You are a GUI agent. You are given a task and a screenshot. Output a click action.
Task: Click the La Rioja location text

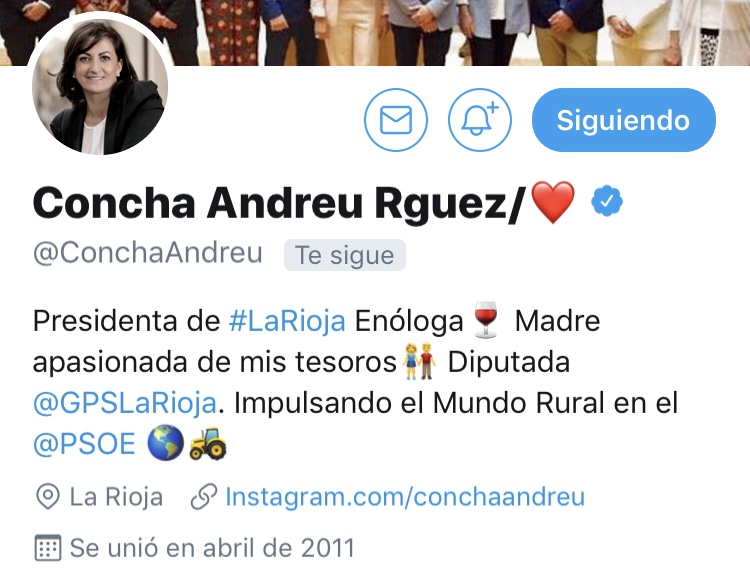tap(116, 496)
